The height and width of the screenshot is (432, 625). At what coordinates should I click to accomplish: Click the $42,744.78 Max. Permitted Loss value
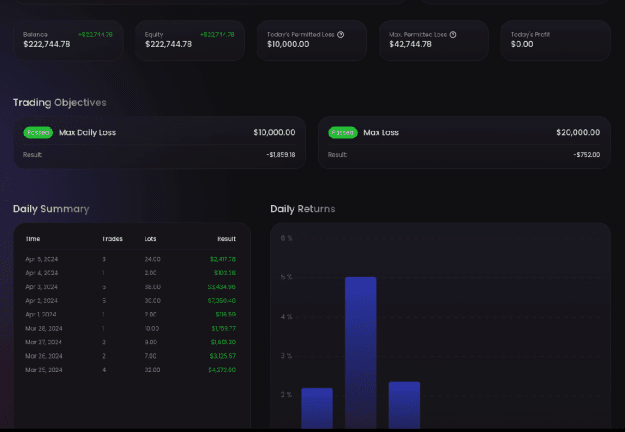click(x=410, y=44)
